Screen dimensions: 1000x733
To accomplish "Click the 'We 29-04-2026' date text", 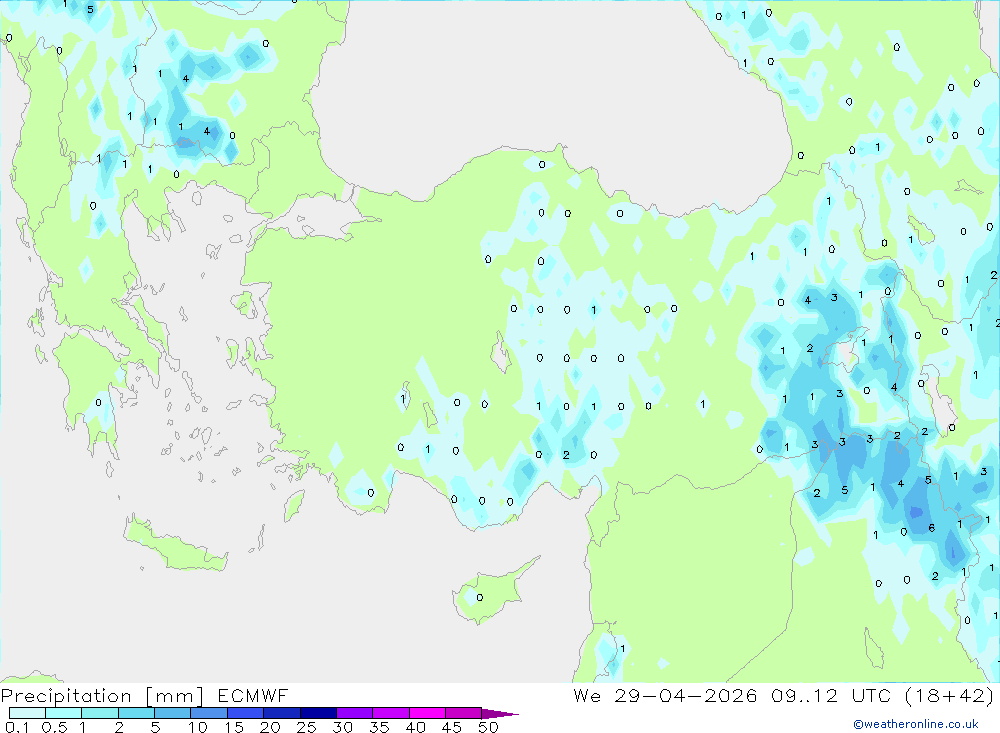I will coord(665,695).
